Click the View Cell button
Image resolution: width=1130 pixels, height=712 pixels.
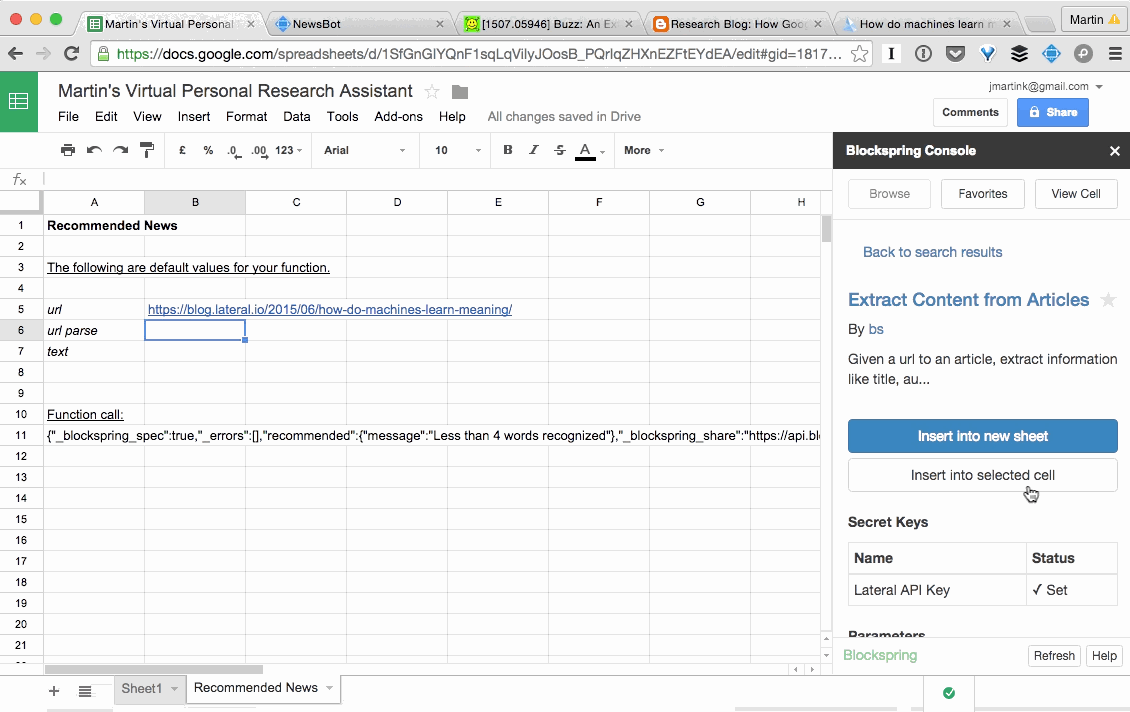pyautogui.click(x=1076, y=194)
